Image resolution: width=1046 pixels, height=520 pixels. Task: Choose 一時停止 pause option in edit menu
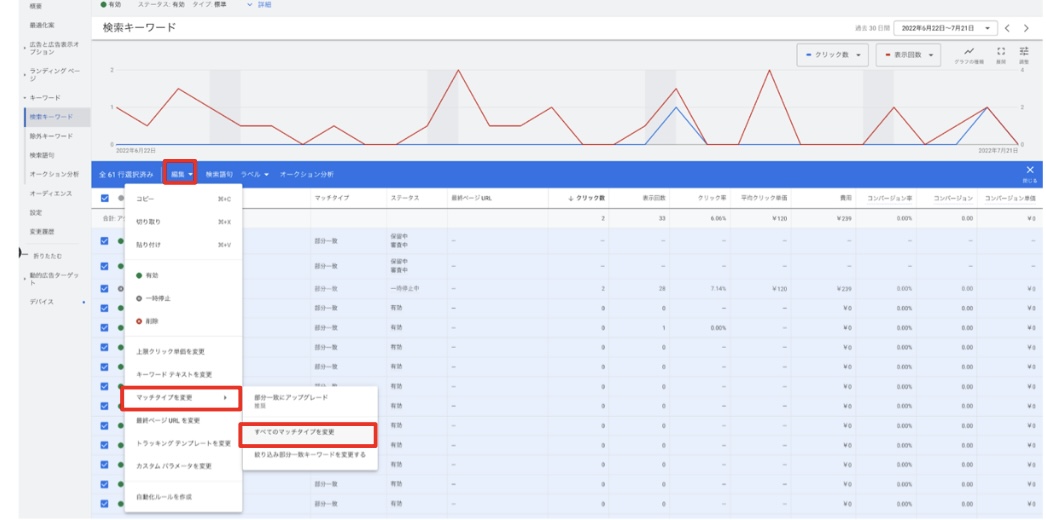(x=183, y=298)
